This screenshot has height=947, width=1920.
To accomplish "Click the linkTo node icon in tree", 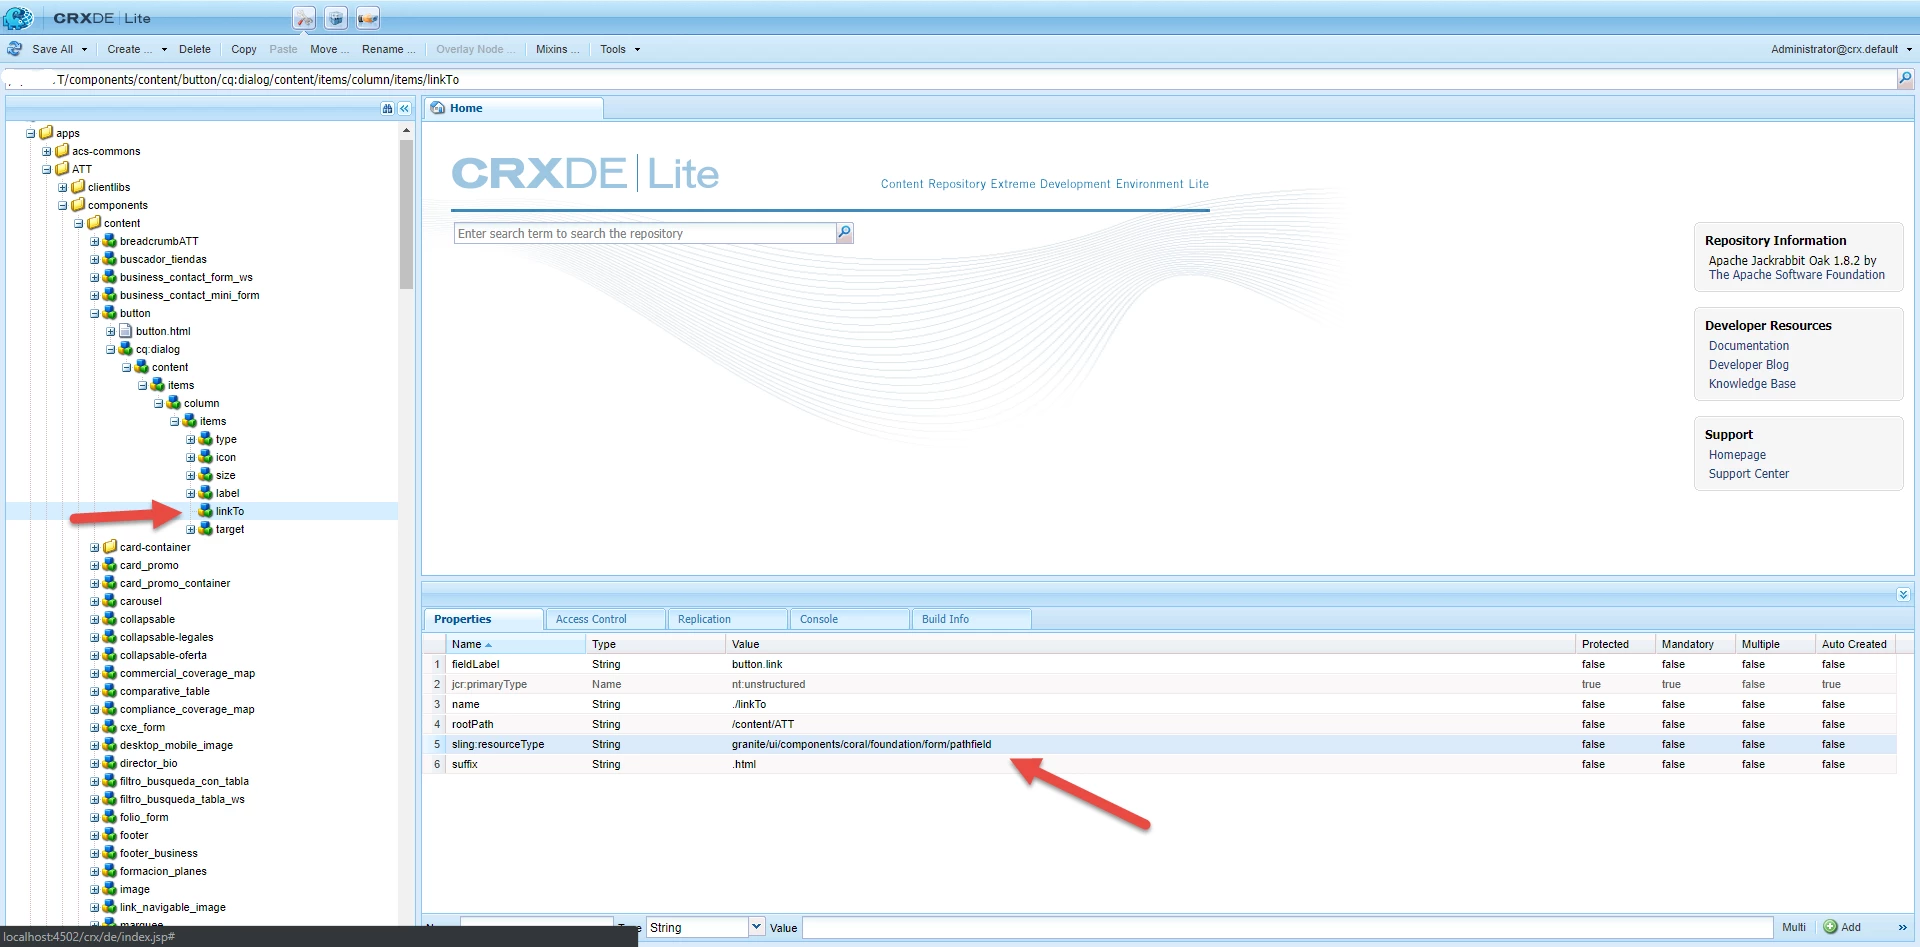I will (x=206, y=511).
